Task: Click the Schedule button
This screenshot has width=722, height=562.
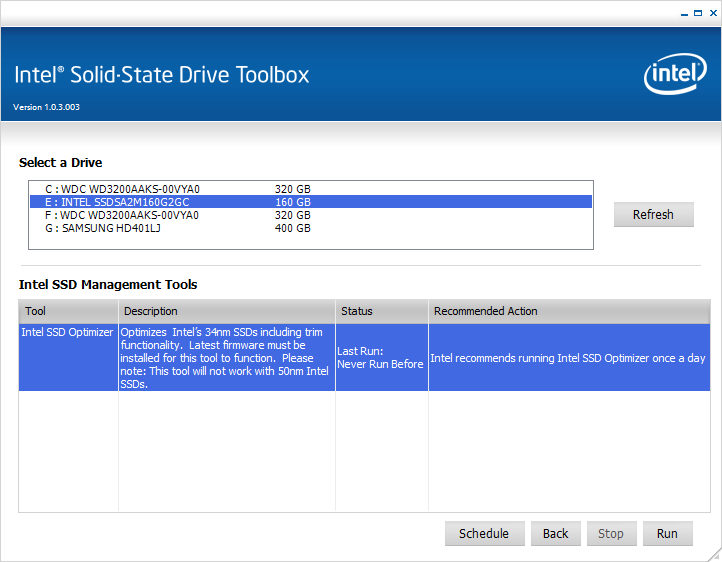Action: tap(484, 533)
